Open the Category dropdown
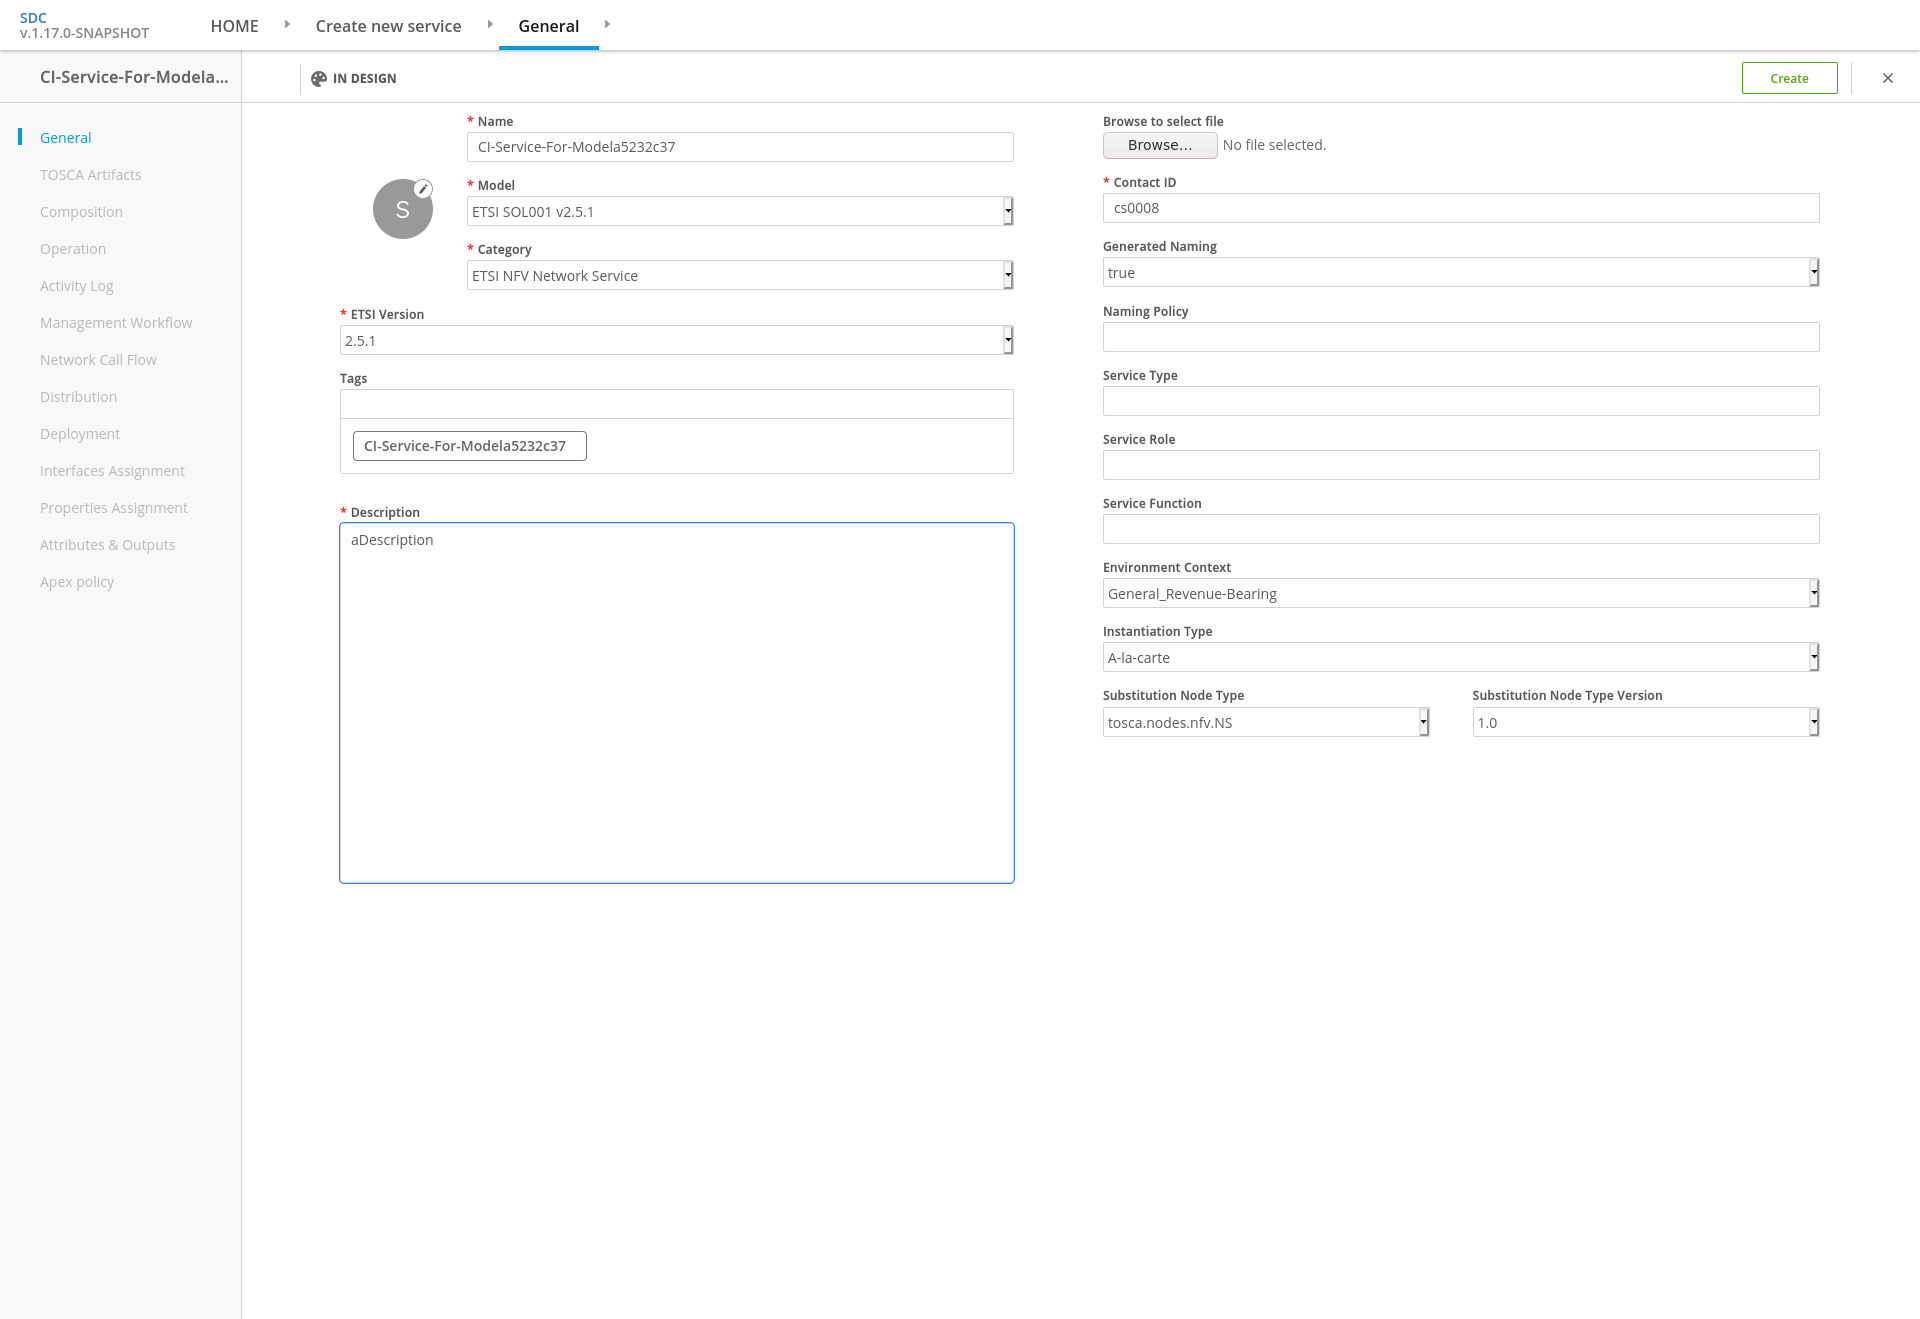1920x1319 pixels. click(x=740, y=275)
